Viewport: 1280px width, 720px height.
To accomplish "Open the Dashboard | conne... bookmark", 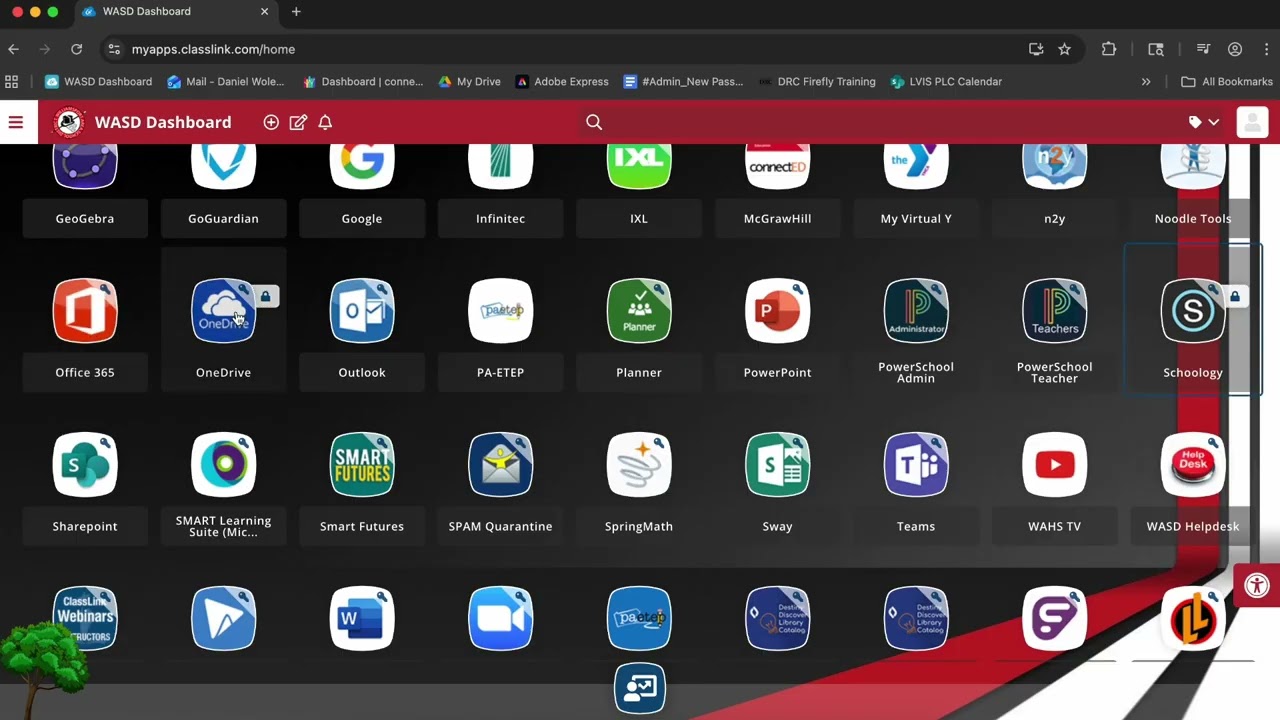I will click(x=363, y=82).
